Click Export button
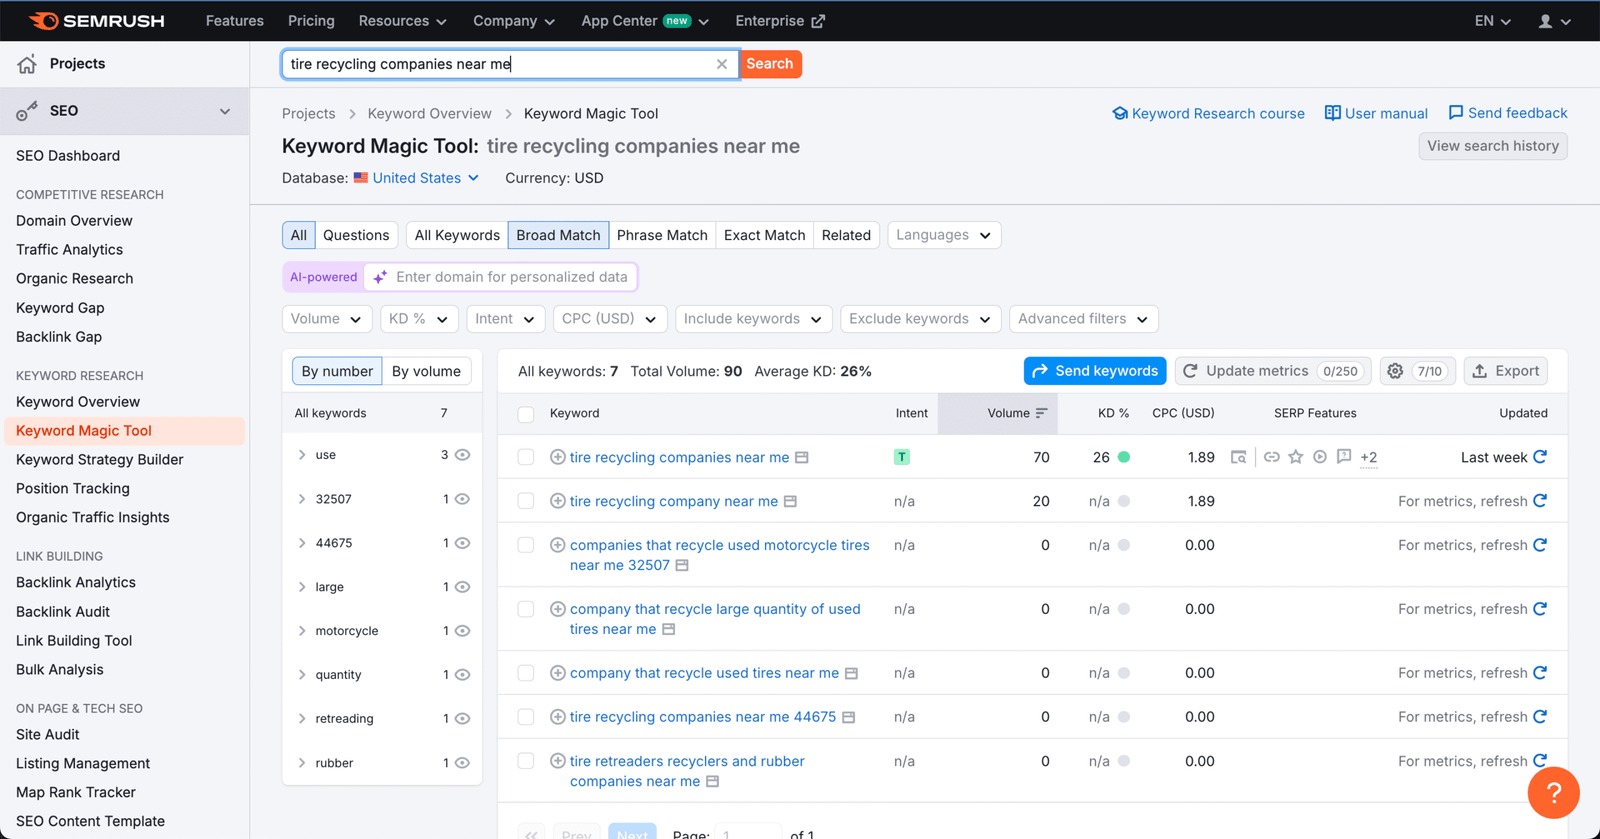The height and width of the screenshot is (839, 1600). (x=1506, y=371)
